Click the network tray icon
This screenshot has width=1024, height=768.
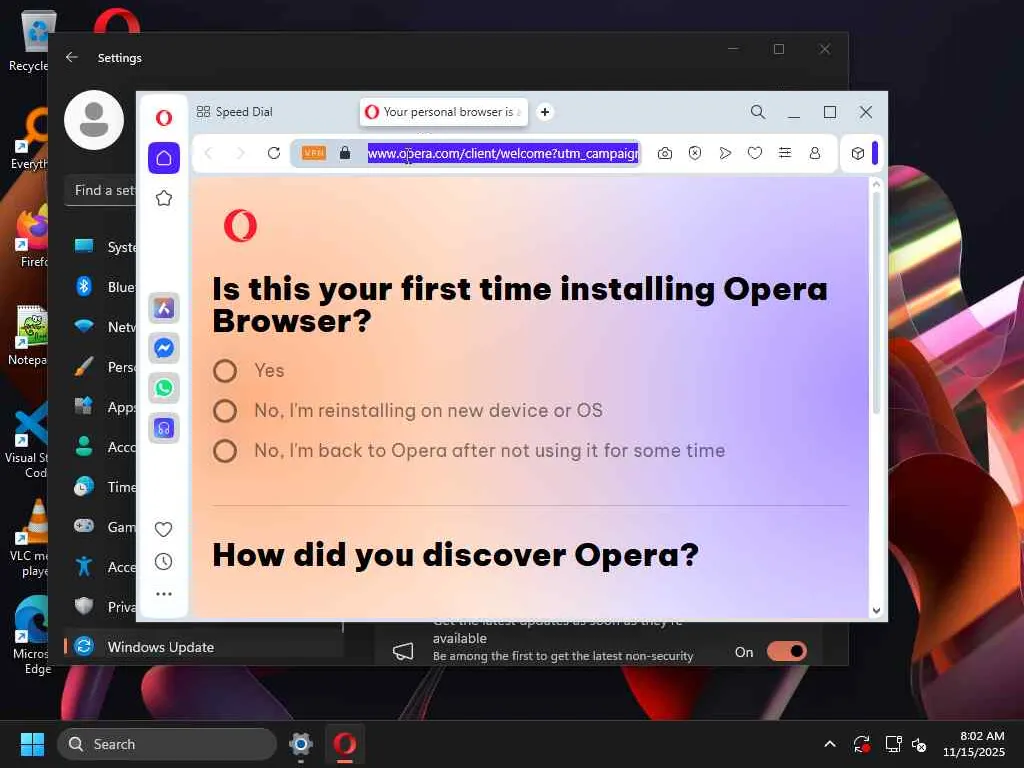coord(893,744)
